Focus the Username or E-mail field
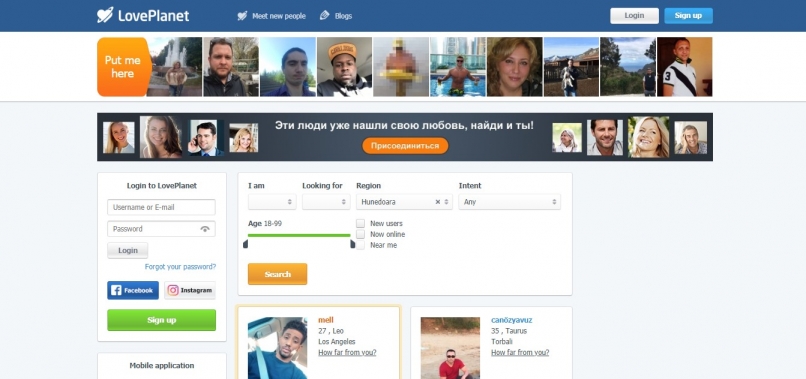The image size is (806, 379). pyautogui.click(x=161, y=207)
